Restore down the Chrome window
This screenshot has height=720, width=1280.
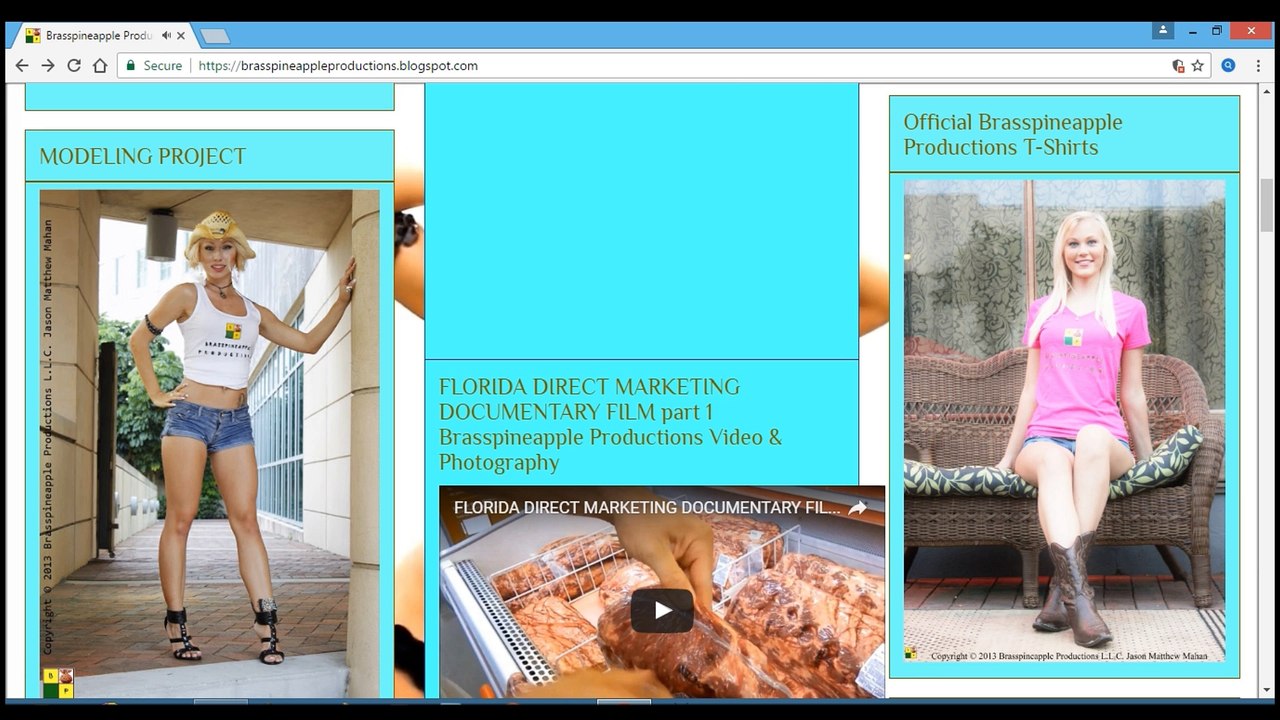1217,31
